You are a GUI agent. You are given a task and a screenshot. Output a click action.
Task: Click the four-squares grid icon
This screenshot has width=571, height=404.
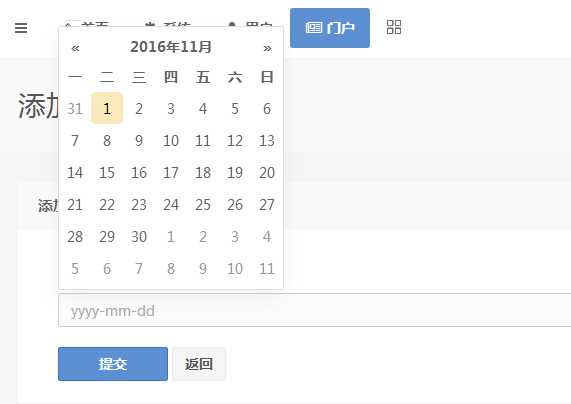tap(394, 27)
